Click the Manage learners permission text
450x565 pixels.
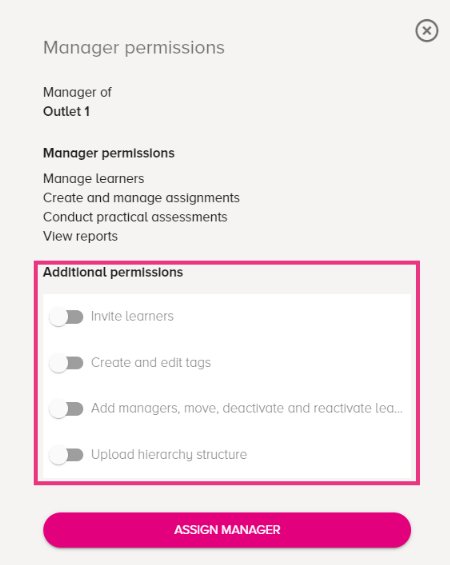[93, 179]
